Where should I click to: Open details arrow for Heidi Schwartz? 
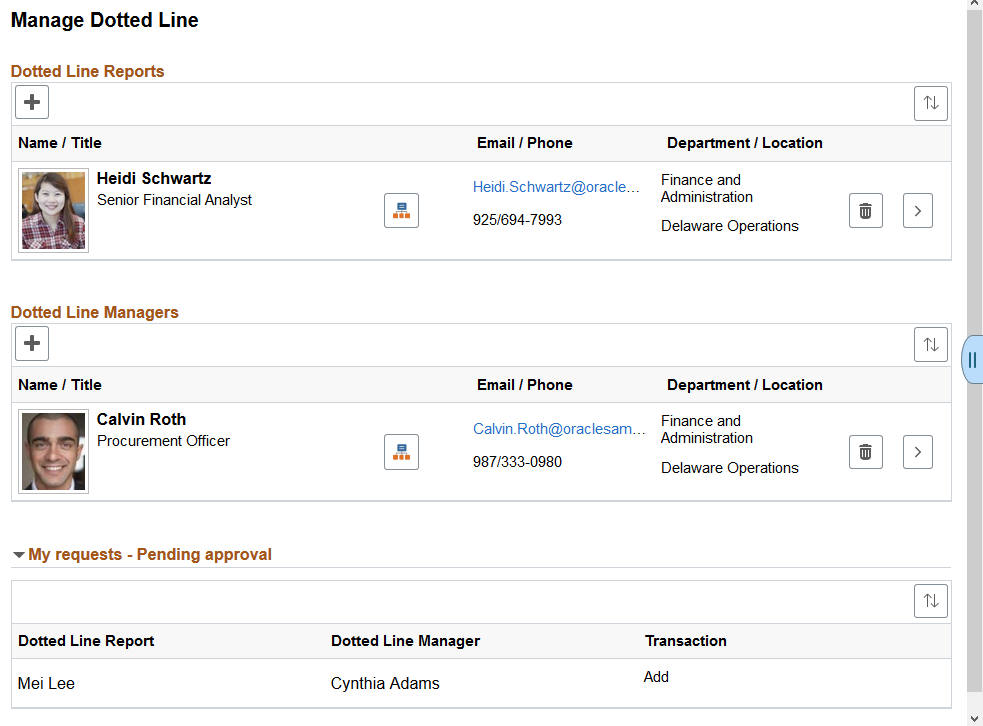pyautogui.click(x=918, y=211)
